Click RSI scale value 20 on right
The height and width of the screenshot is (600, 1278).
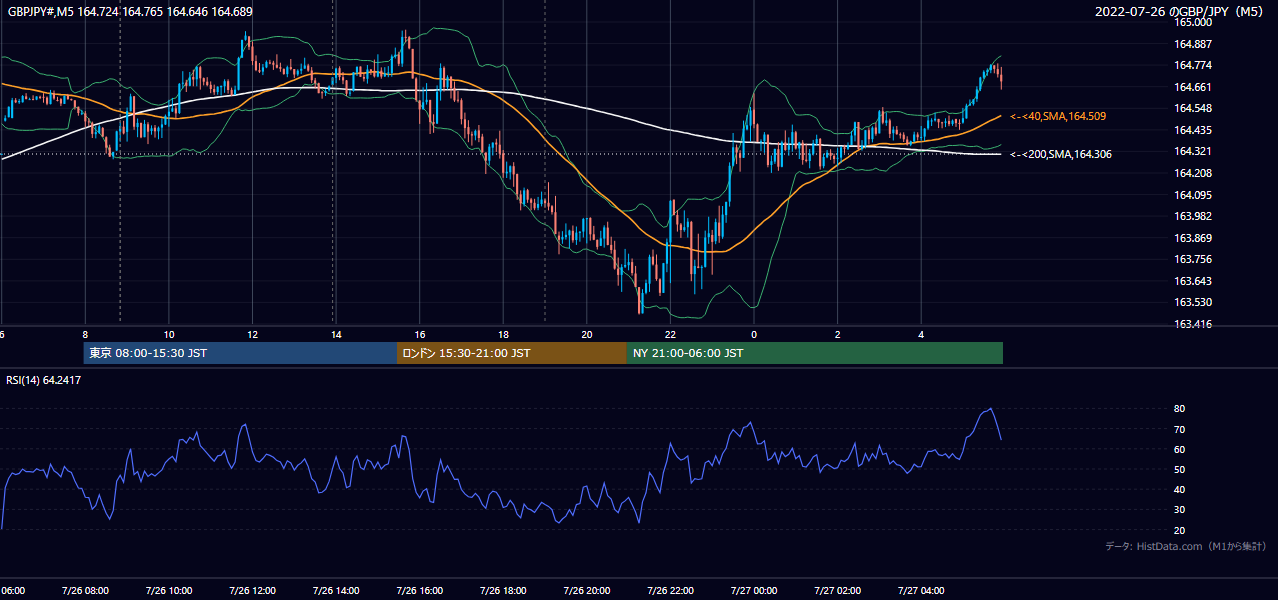(x=1180, y=530)
